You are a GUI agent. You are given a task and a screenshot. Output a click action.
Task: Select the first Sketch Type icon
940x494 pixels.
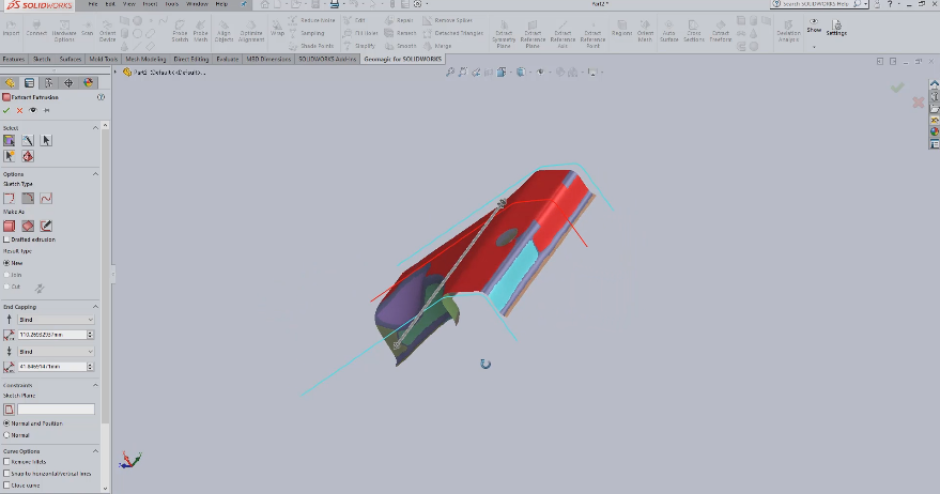pos(9,198)
